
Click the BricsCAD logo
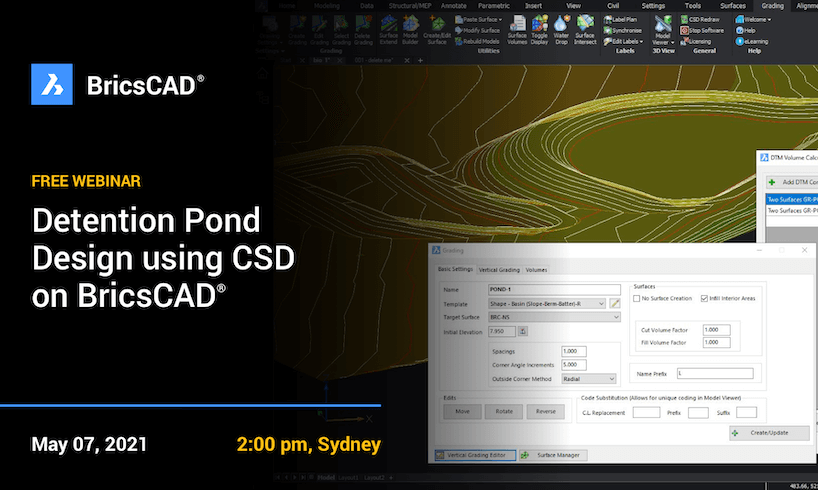pos(52,84)
